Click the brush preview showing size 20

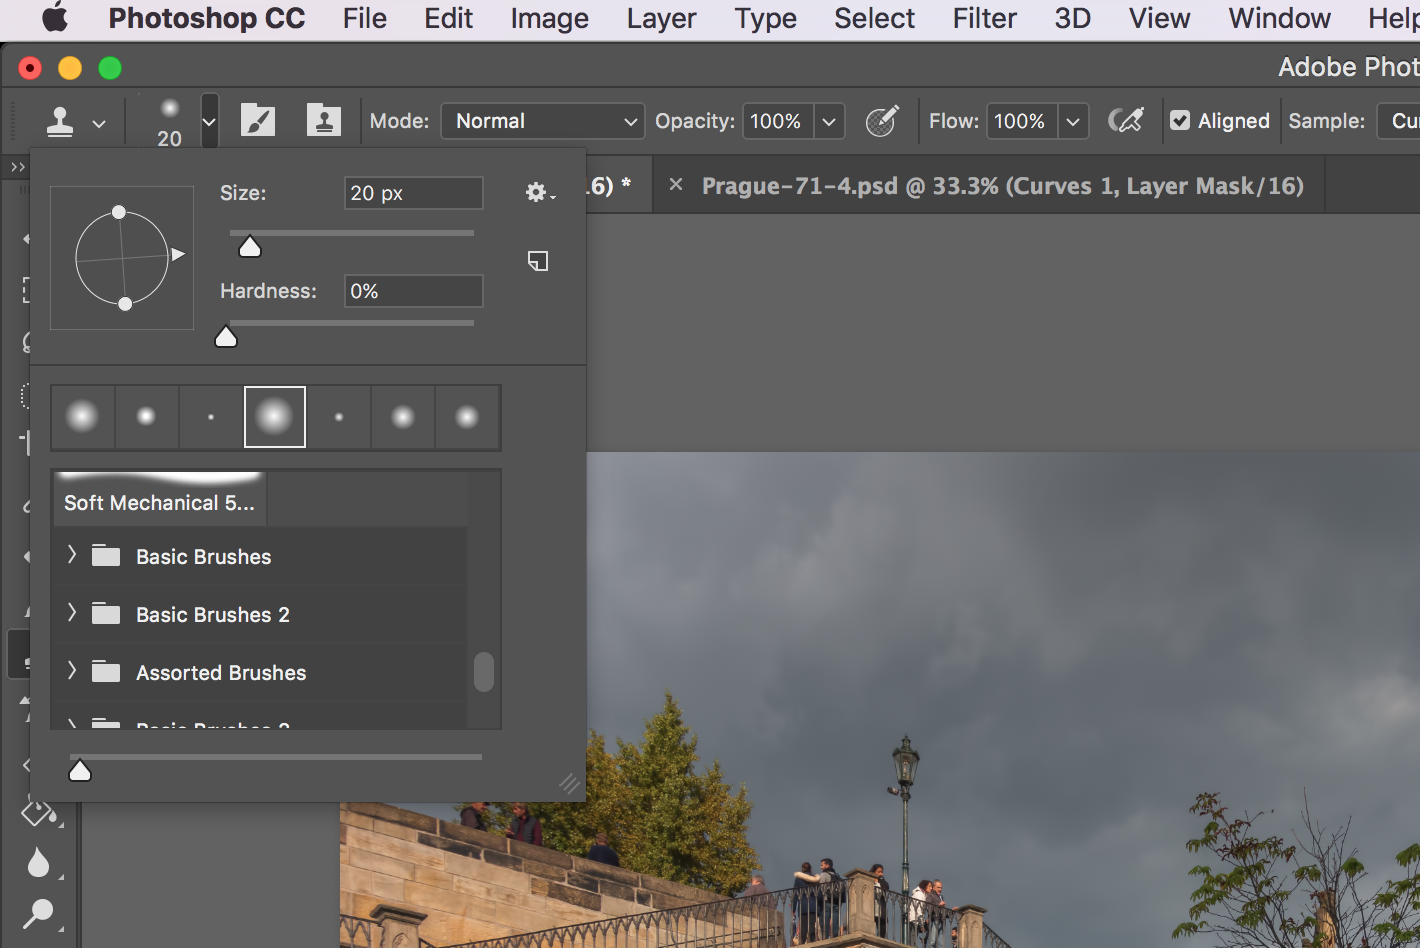click(170, 122)
